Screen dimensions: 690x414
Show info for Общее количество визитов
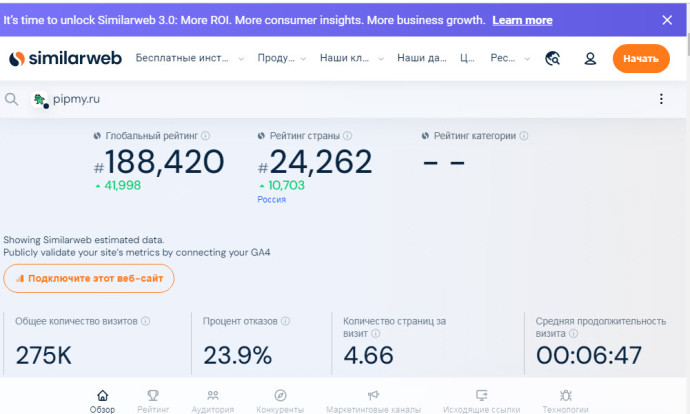coord(146,321)
